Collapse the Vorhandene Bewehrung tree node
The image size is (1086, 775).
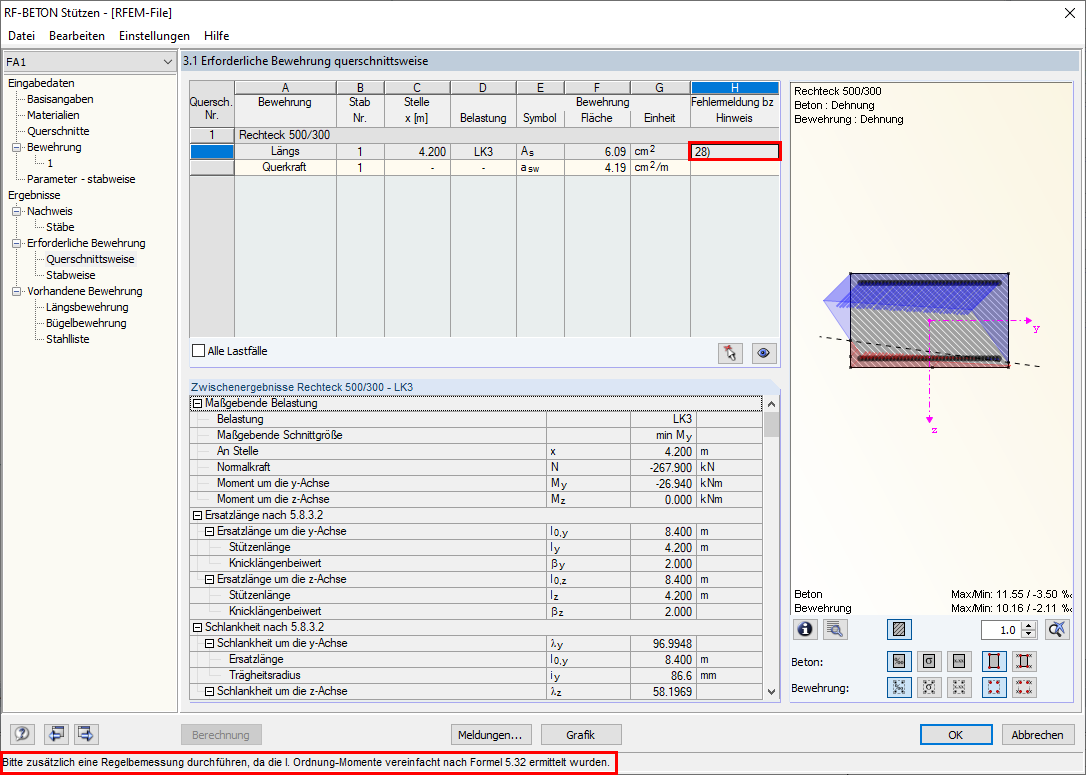[17, 291]
